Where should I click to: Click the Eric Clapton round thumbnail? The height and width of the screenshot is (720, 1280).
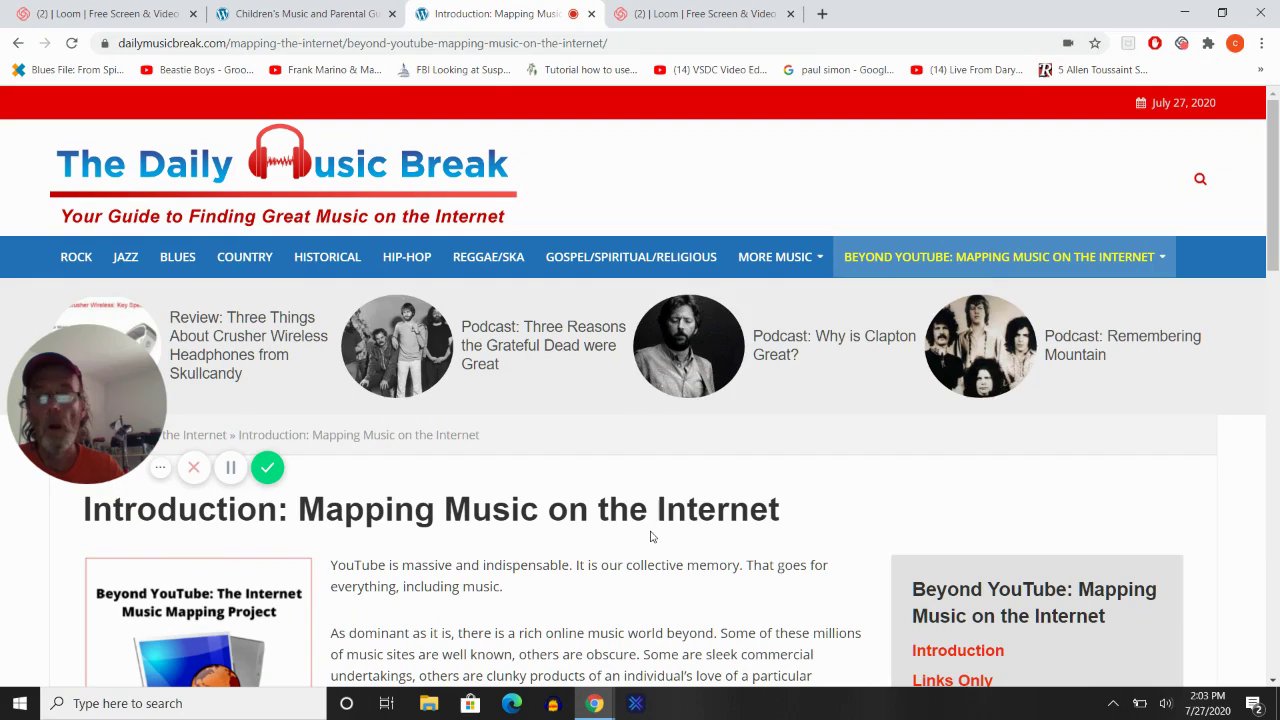688,346
